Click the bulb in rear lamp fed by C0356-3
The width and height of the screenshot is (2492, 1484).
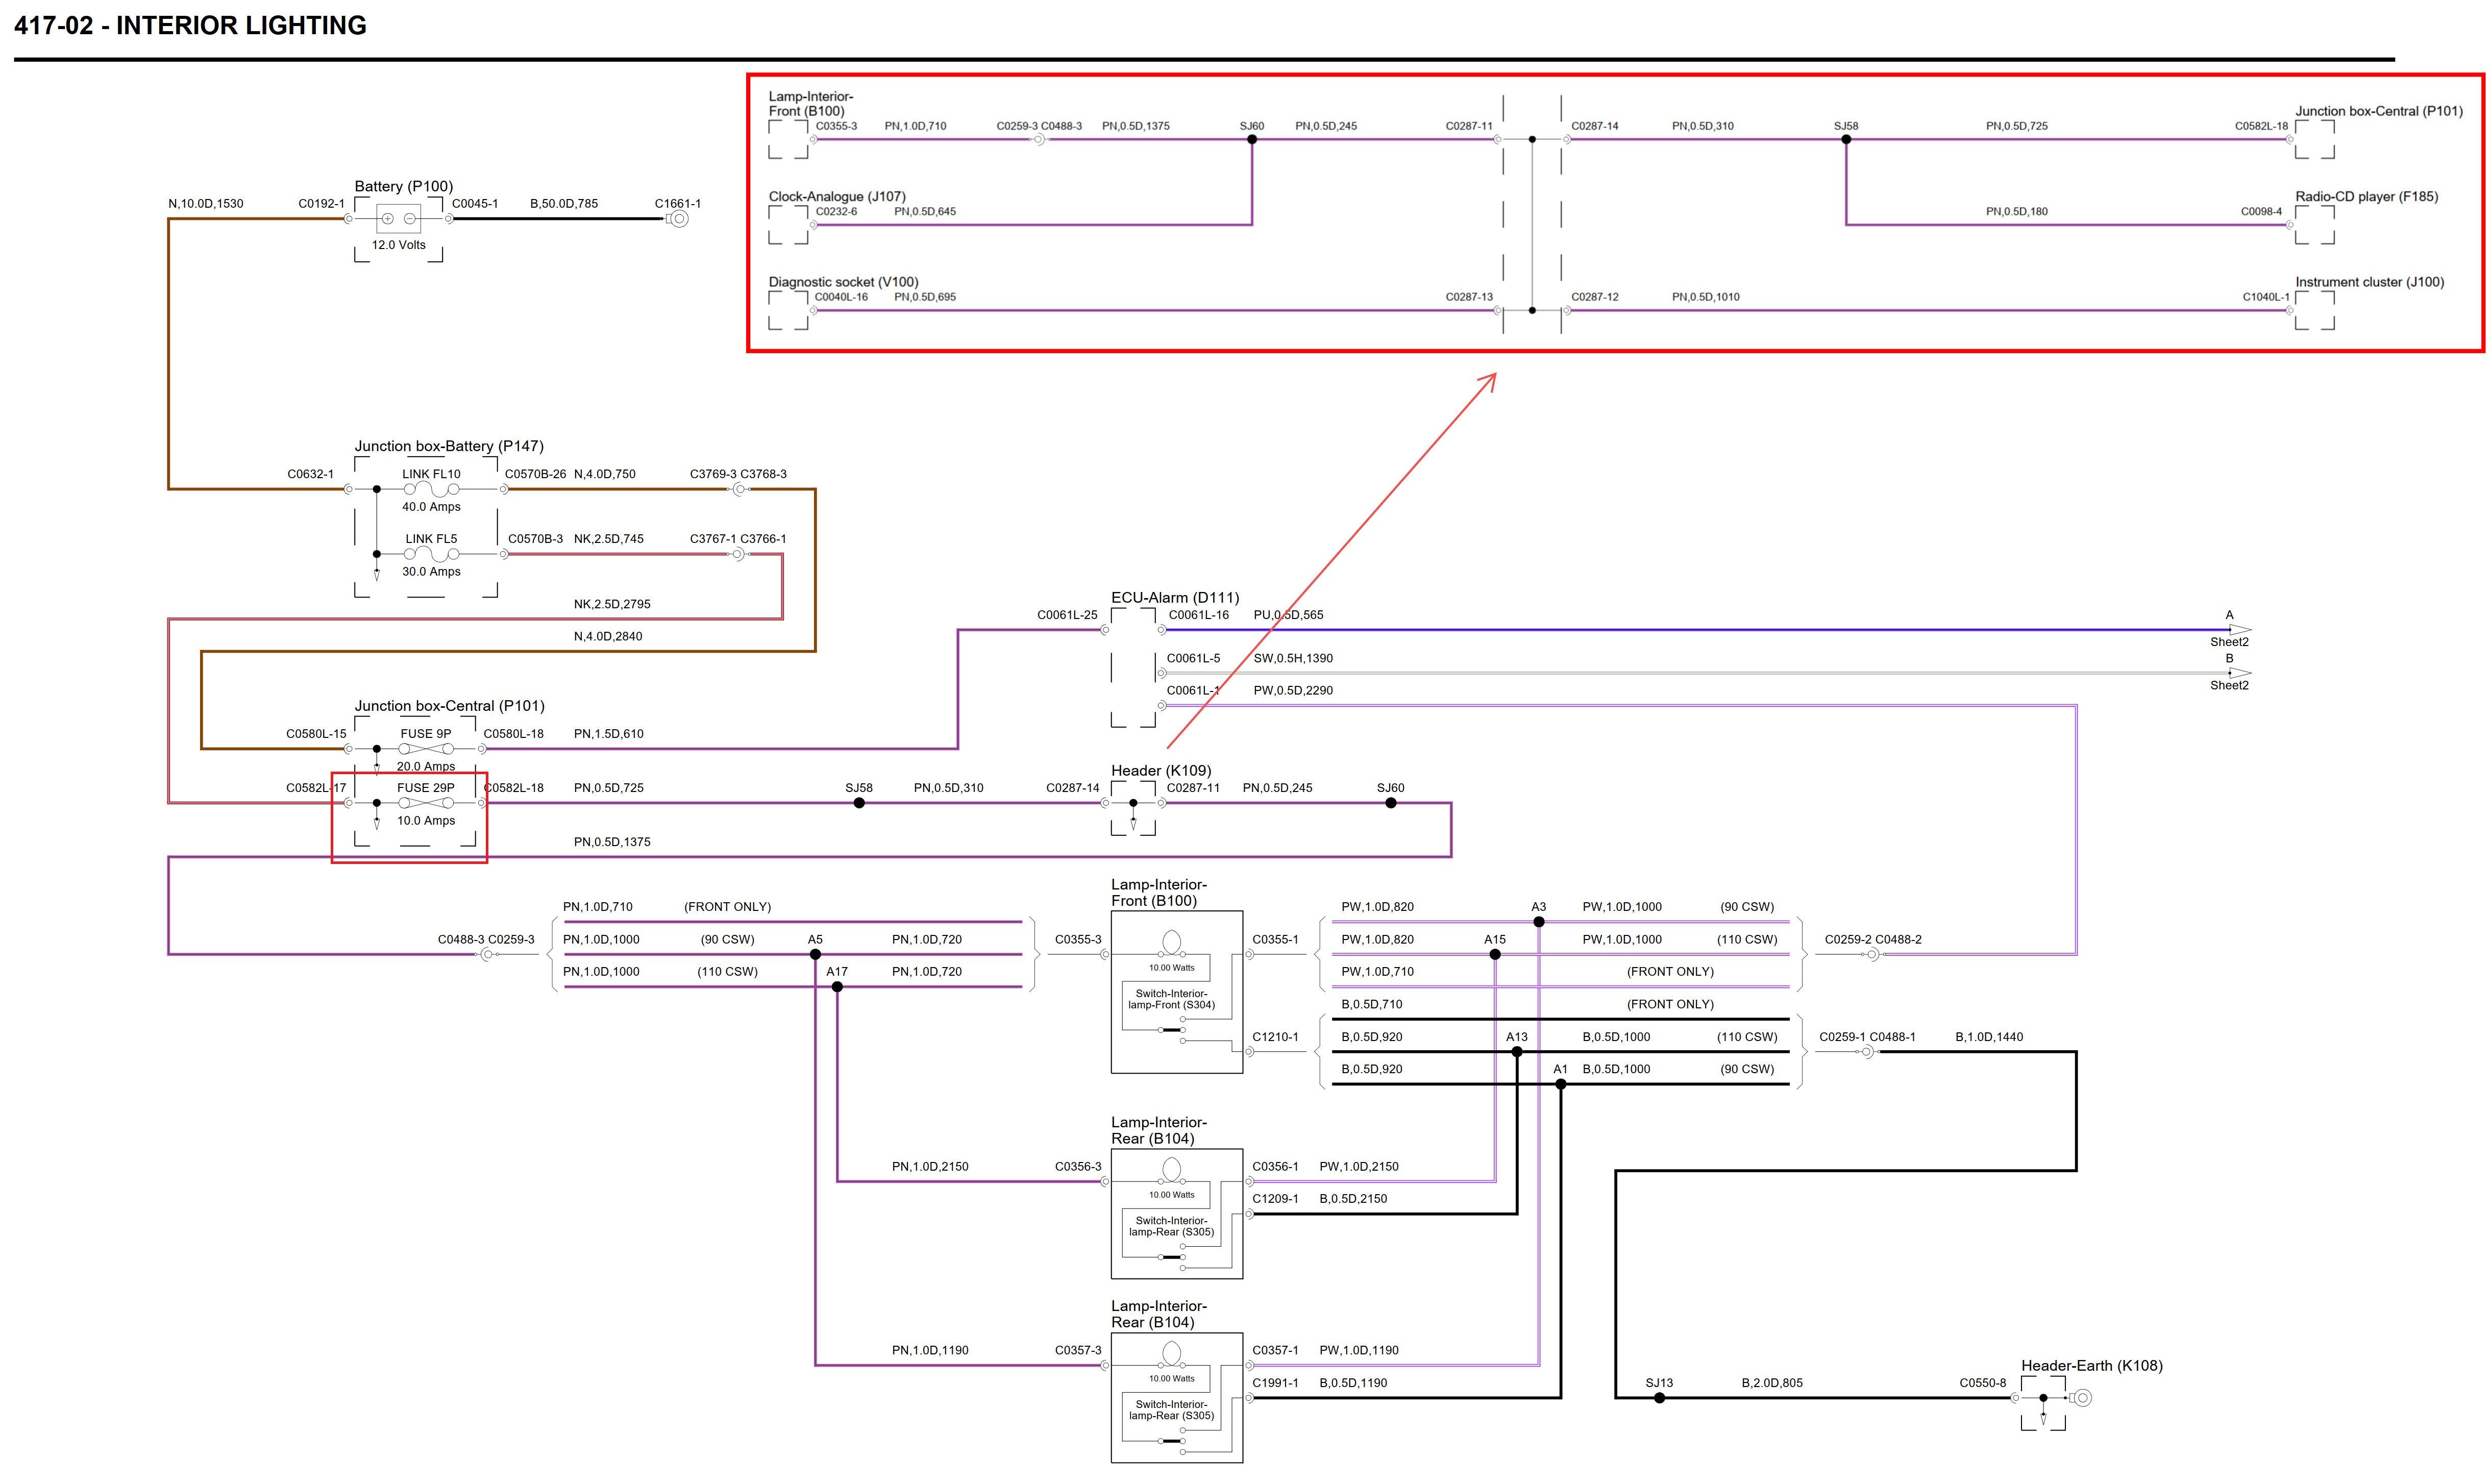pos(1172,1169)
